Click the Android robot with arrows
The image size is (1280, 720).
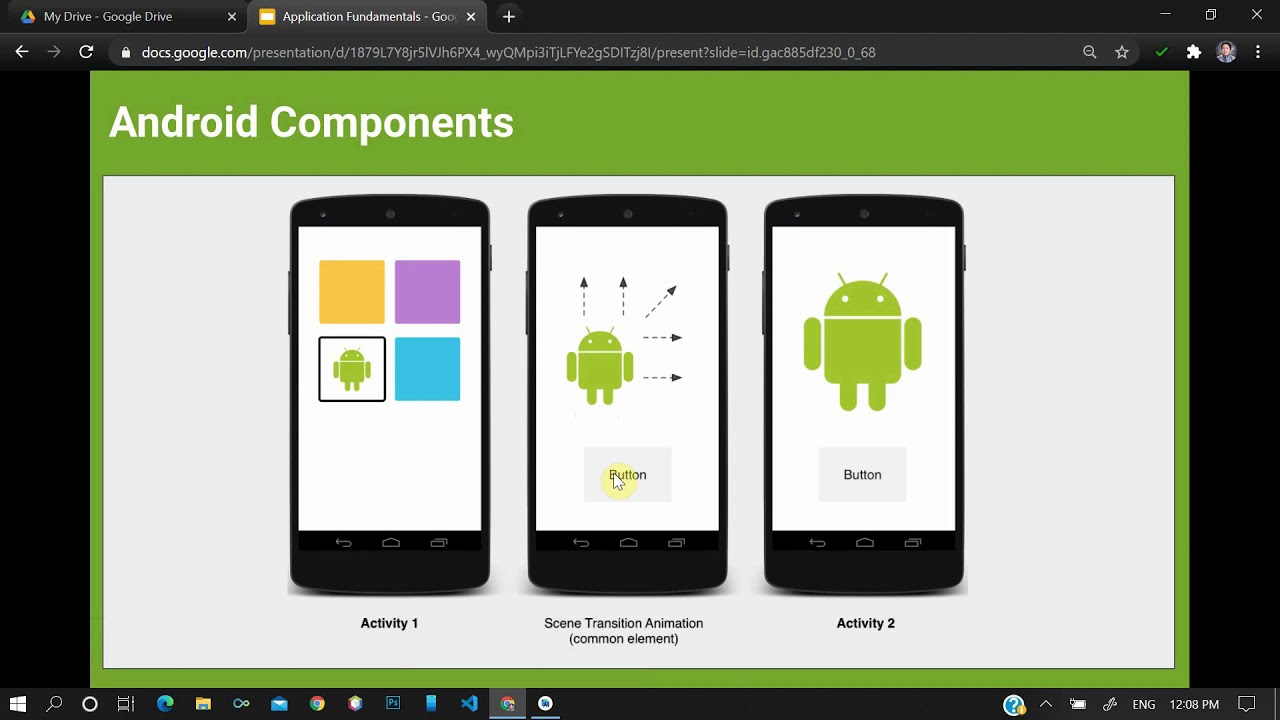[x=600, y=364]
